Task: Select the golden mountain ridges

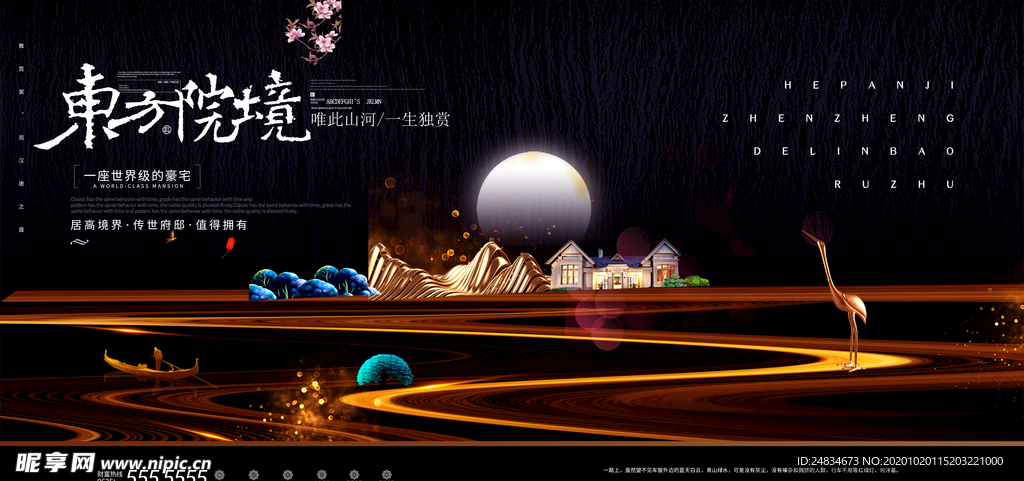Action: pos(455,268)
